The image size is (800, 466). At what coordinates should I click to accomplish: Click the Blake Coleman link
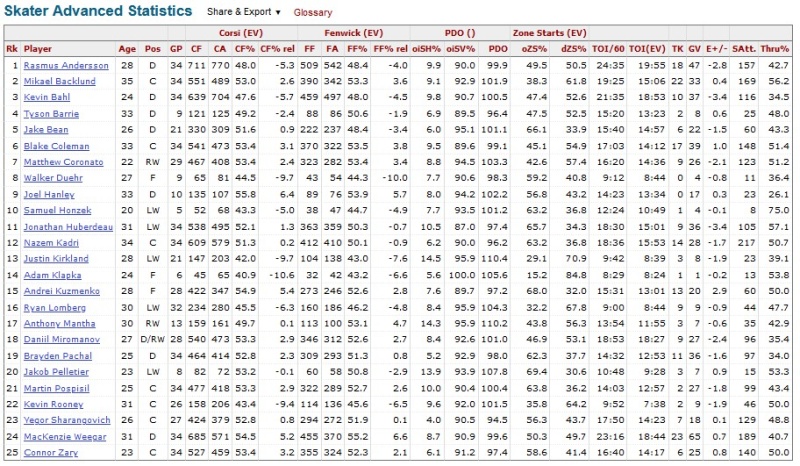(x=56, y=146)
